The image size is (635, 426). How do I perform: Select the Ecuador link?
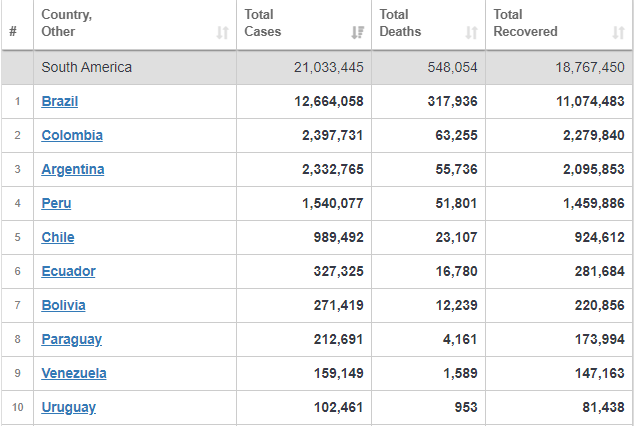pos(68,271)
